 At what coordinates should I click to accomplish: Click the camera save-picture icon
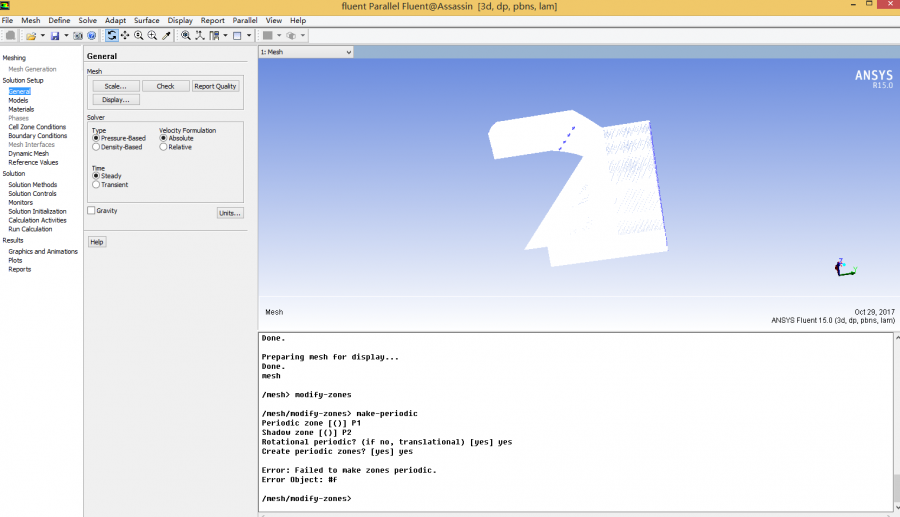[x=77, y=36]
